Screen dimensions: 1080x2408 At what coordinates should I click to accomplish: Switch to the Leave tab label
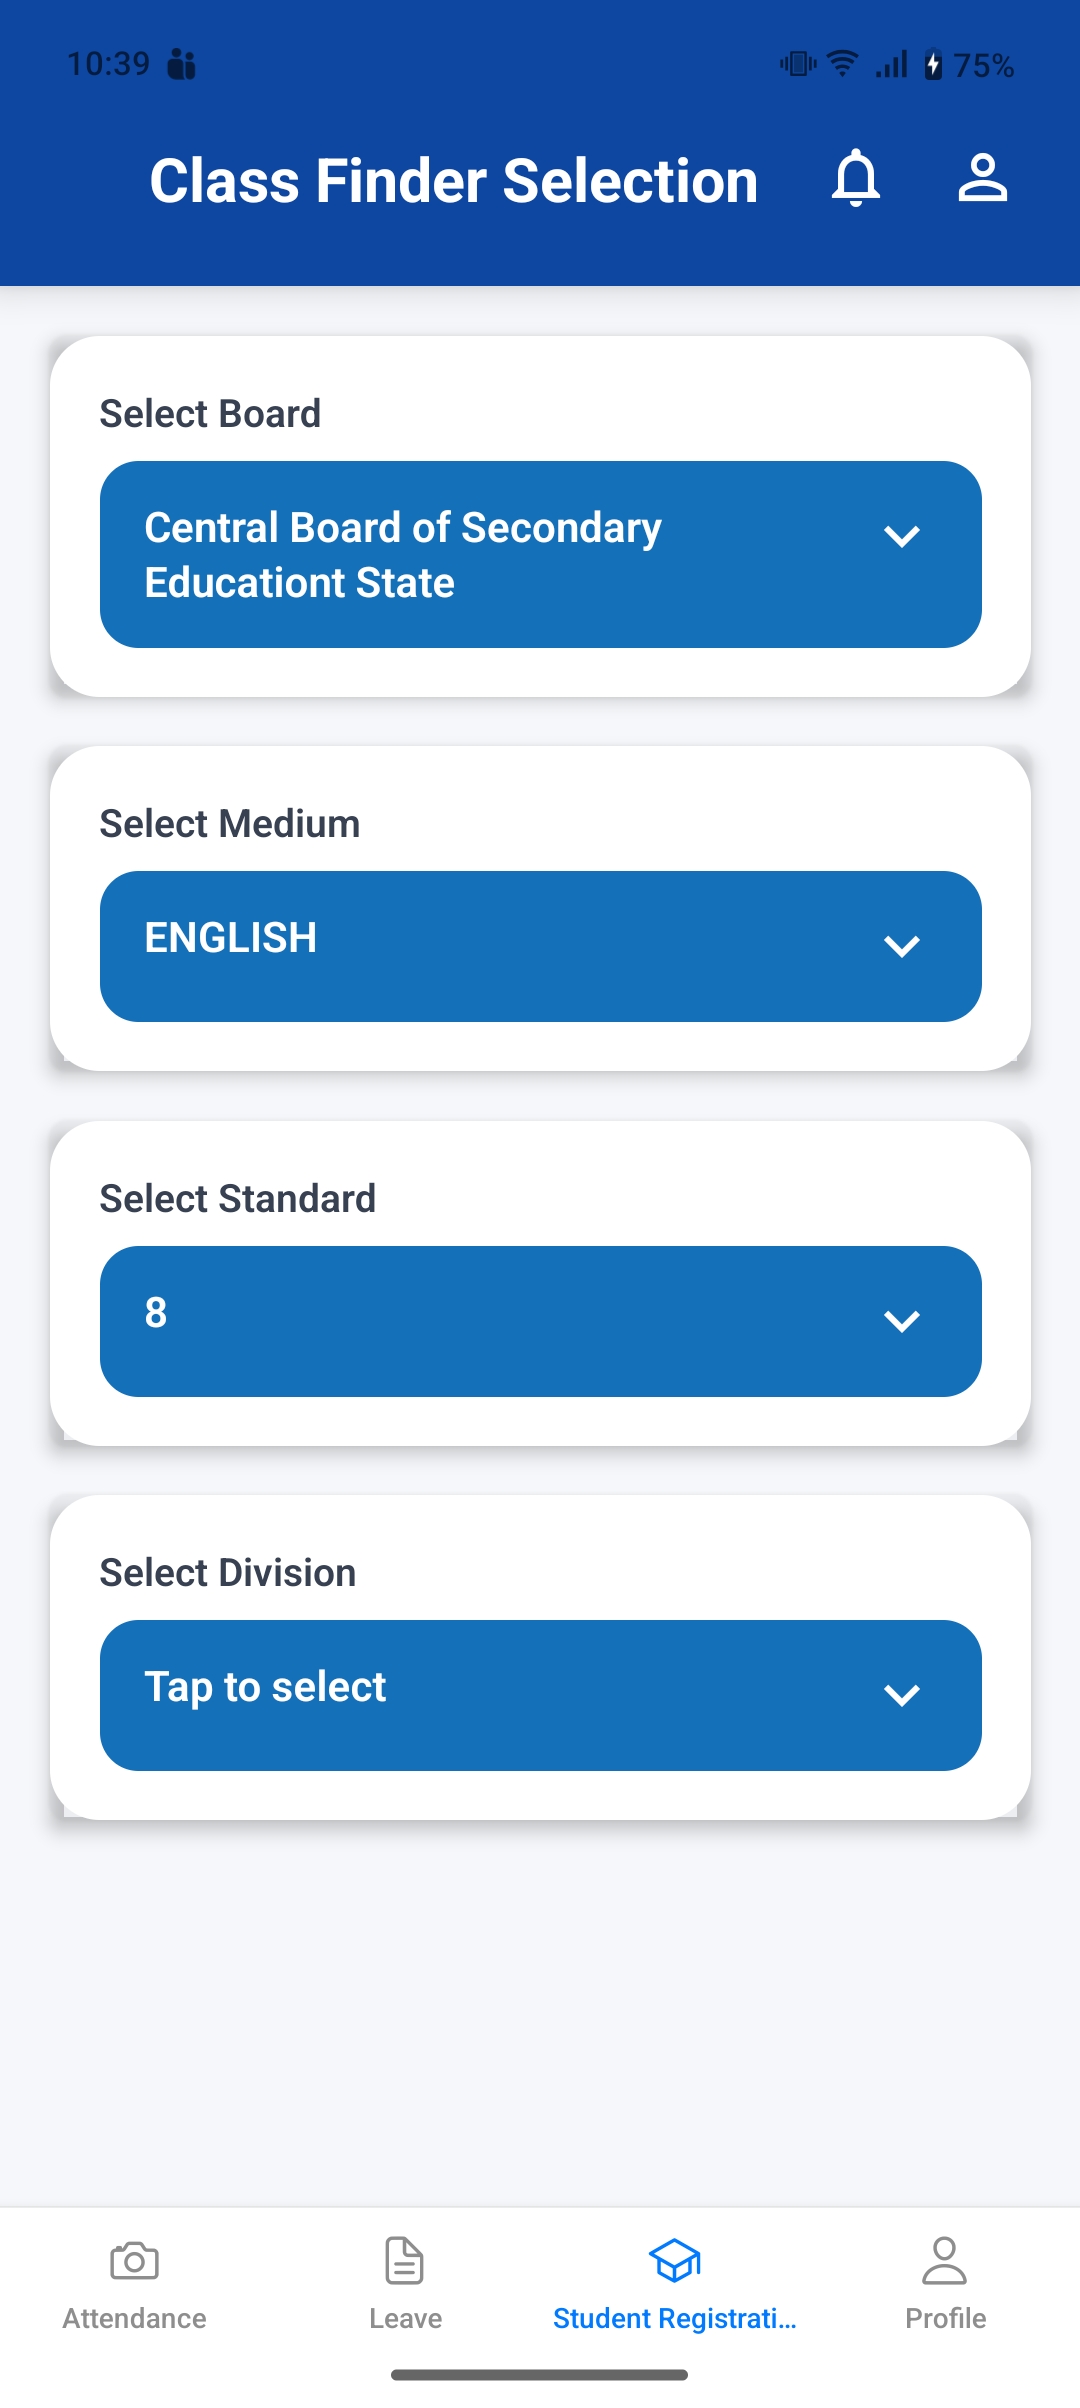coord(405,2318)
